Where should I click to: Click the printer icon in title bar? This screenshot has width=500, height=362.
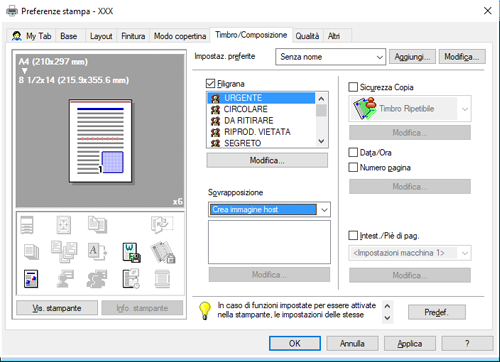pos(12,11)
